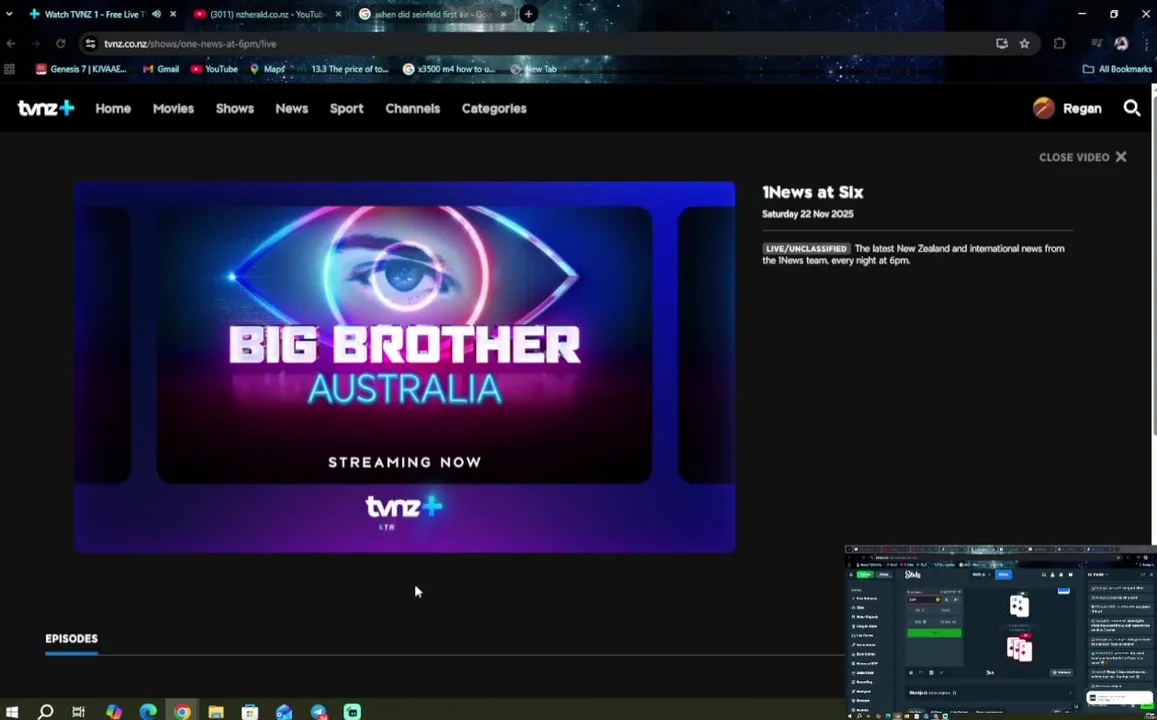
Task: Open Shows in TVNZ+ navigation
Action: click(x=235, y=108)
